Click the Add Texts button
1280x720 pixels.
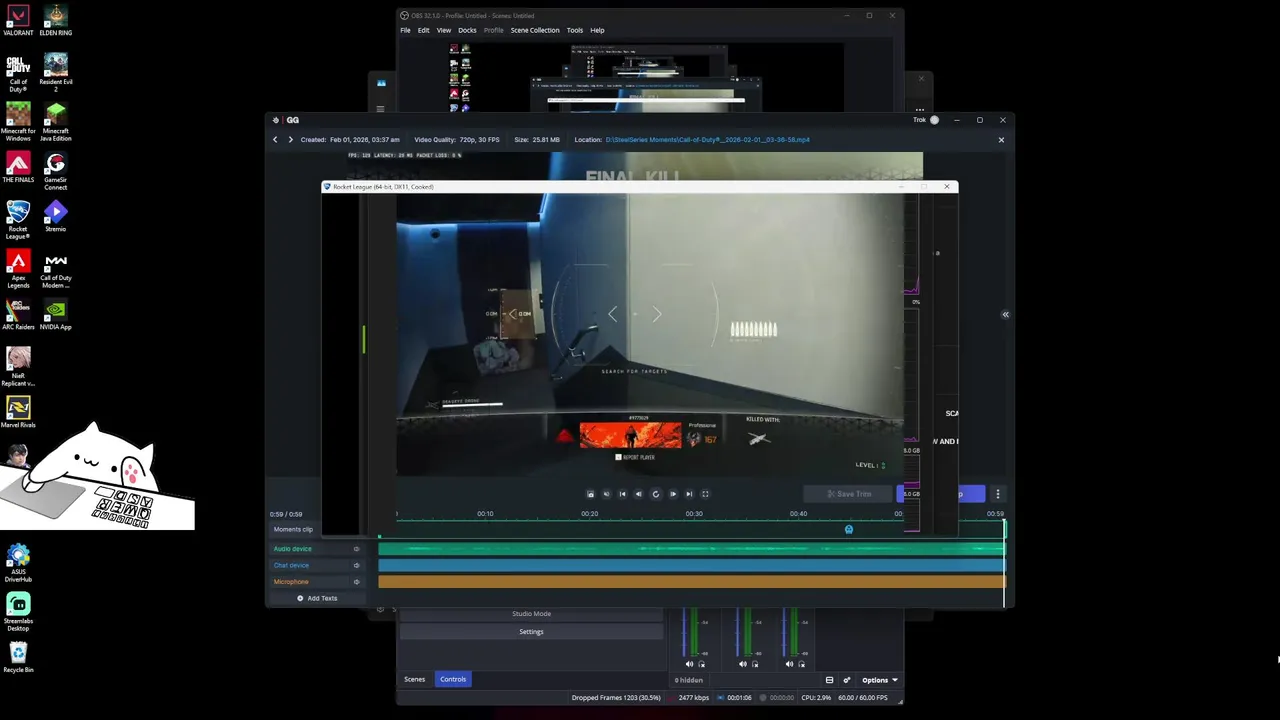[x=317, y=598]
